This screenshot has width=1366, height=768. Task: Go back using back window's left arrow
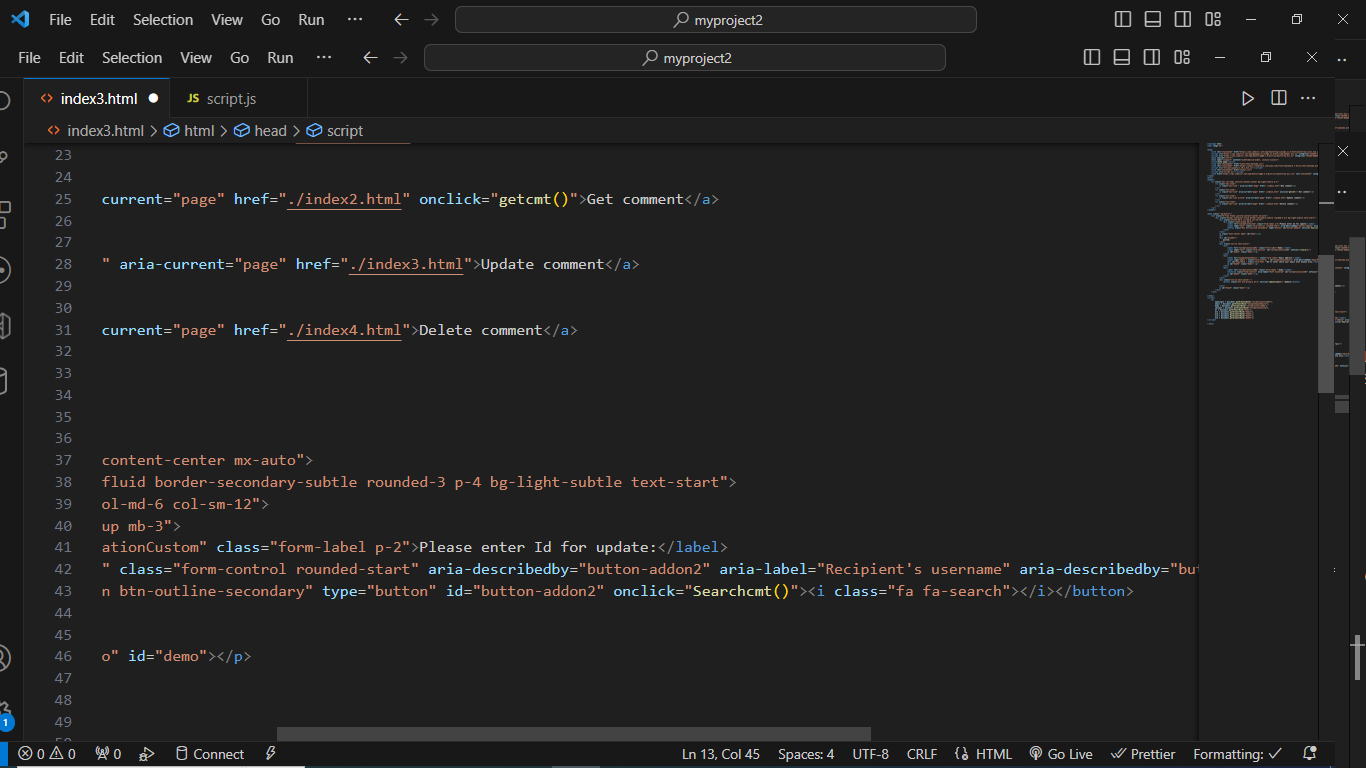point(401,20)
